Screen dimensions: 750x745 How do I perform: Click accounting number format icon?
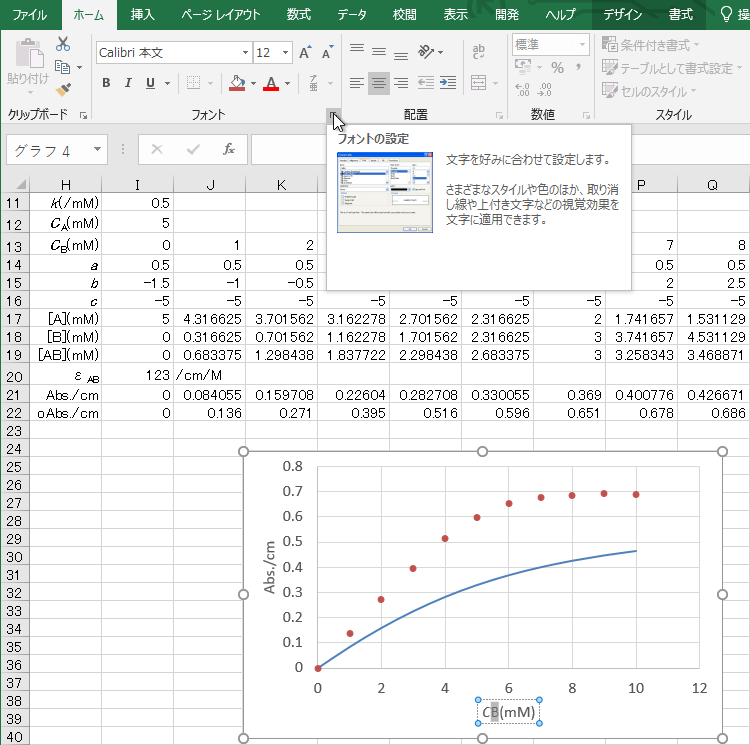523,66
